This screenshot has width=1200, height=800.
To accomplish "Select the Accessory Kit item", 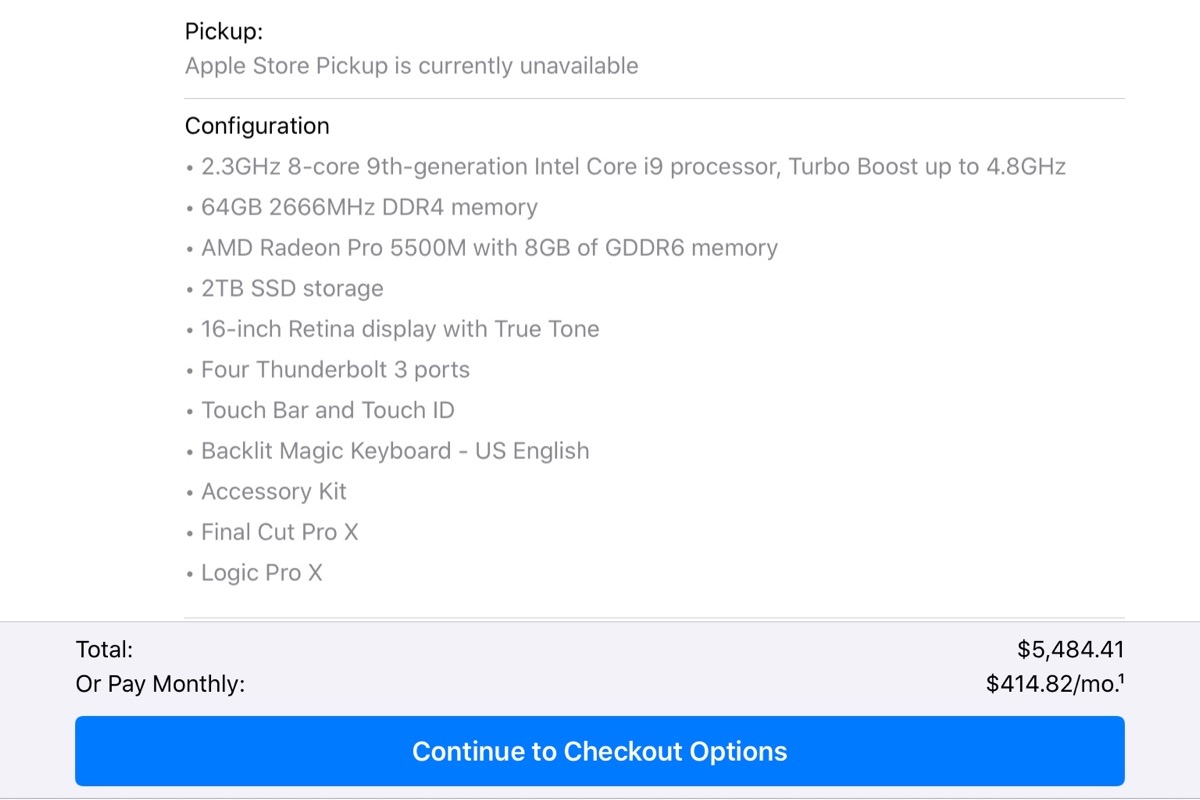I will point(274,492).
